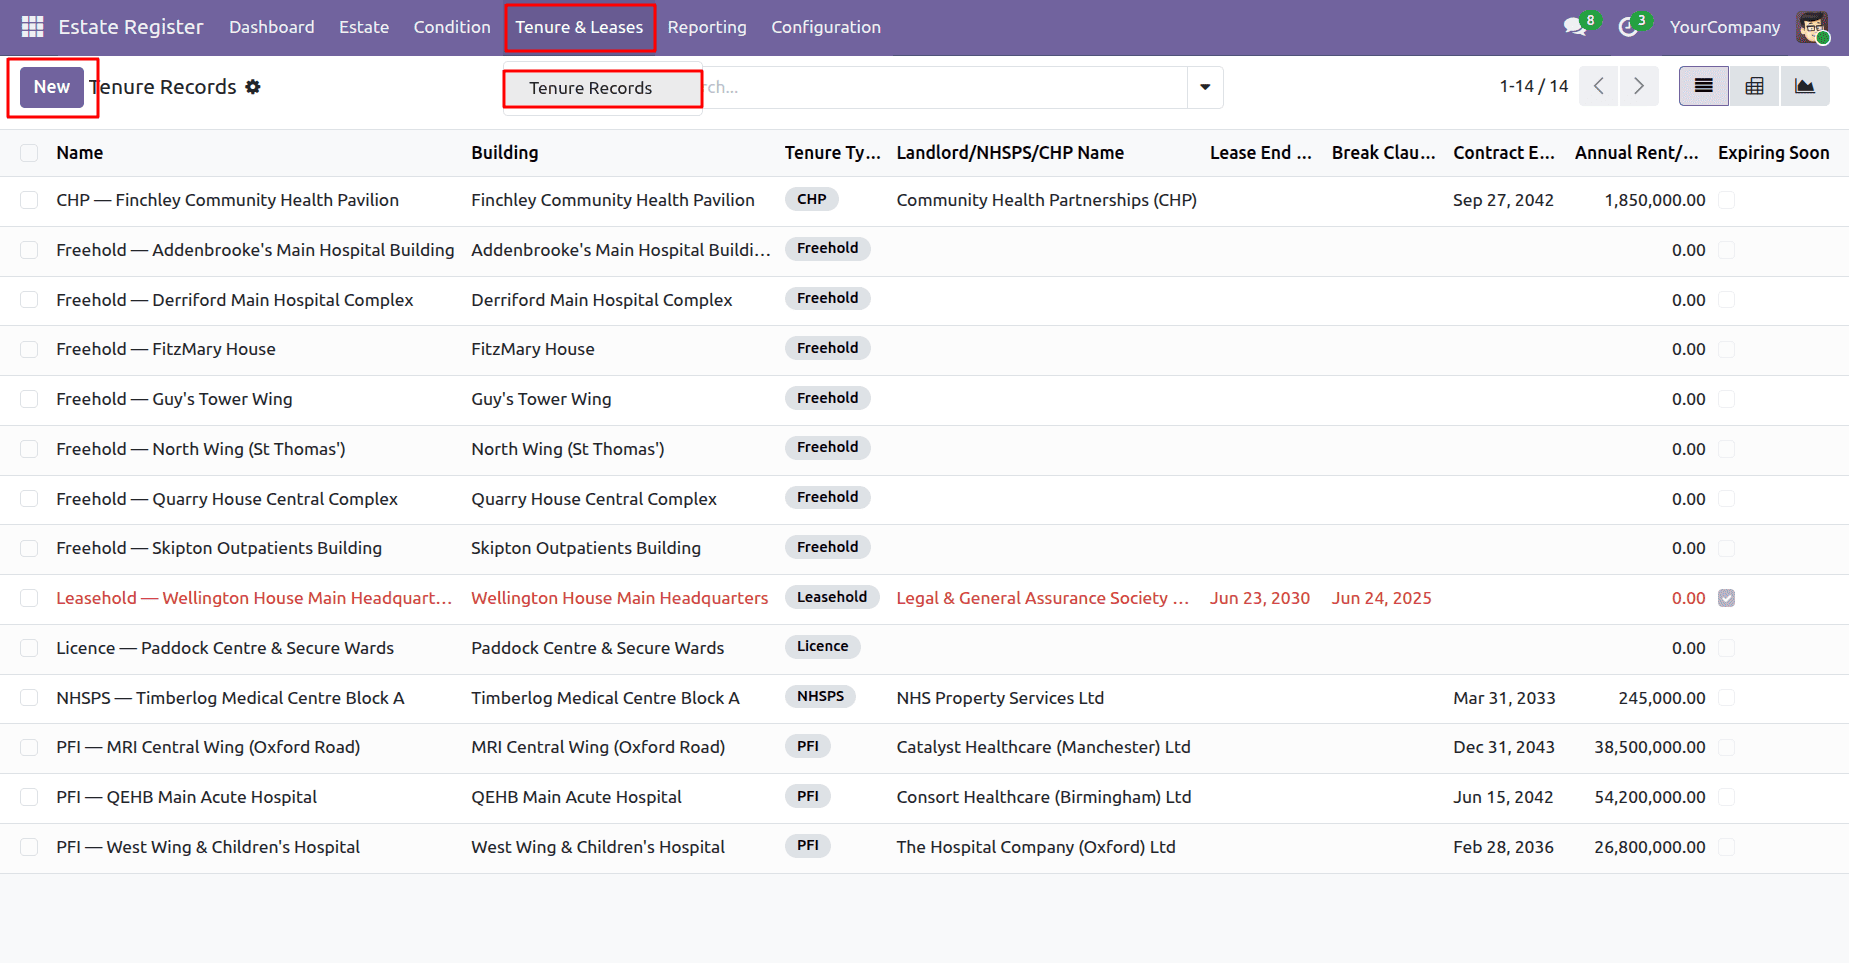This screenshot has width=1849, height=963.
Task: Click Quarry House Central Complex building cell
Action: 594,499
